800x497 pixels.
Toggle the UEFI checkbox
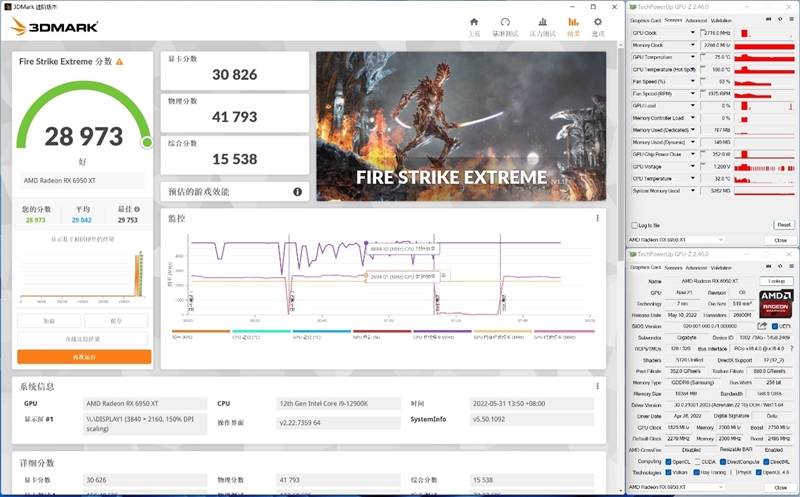tap(774, 327)
